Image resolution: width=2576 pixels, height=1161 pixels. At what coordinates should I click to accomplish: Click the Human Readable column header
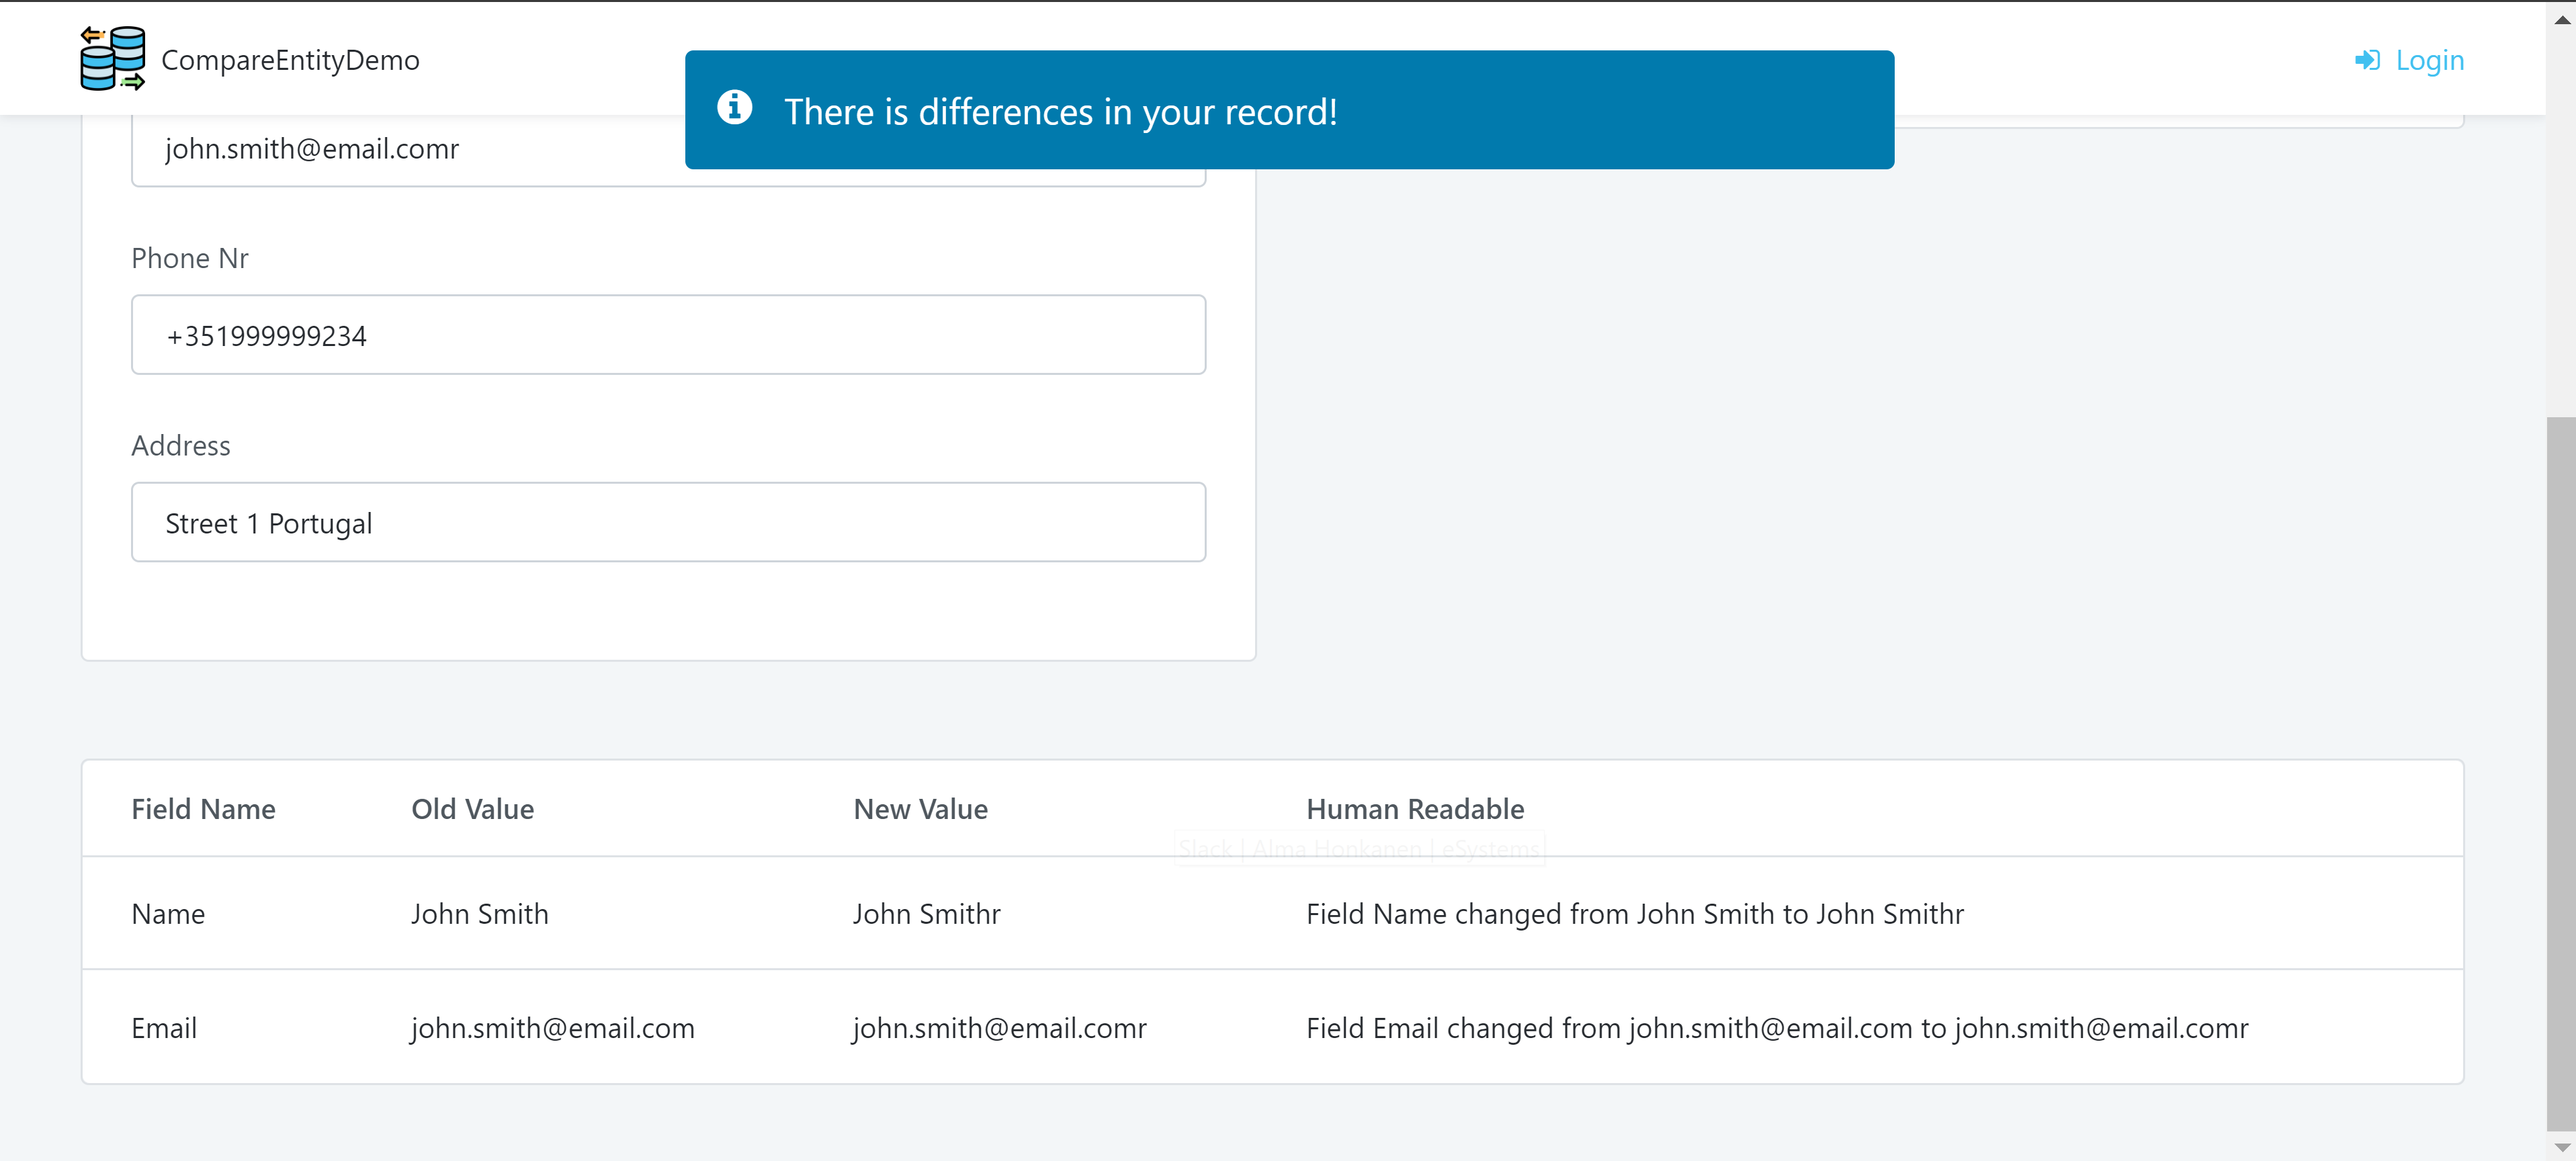[x=1415, y=809]
